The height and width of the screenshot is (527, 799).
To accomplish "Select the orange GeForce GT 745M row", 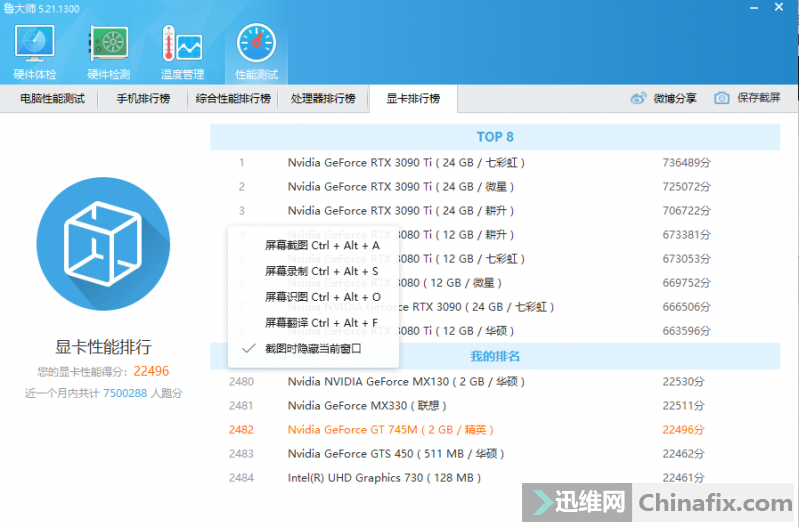I will pyautogui.click(x=391, y=430).
